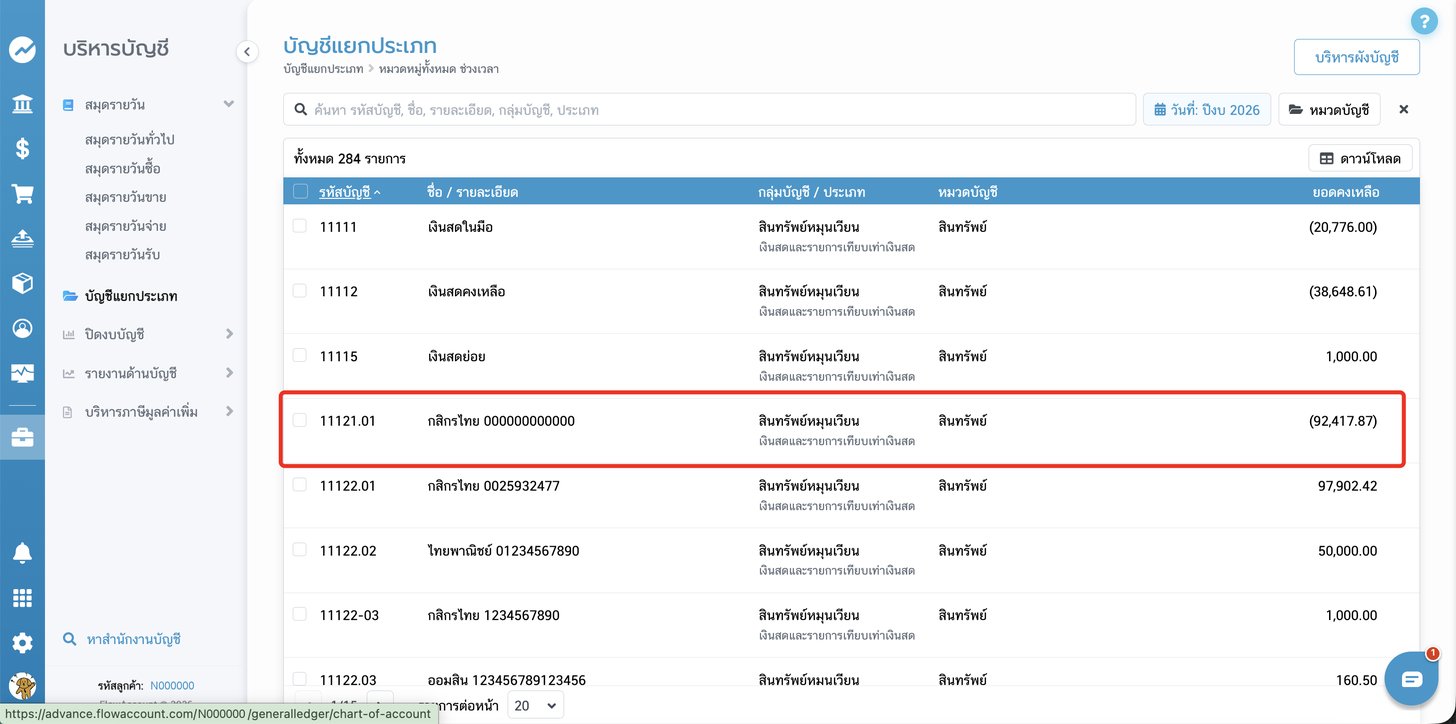The height and width of the screenshot is (724, 1456).
Task: Click the blue help question mark
Action: pyautogui.click(x=1423, y=20)
